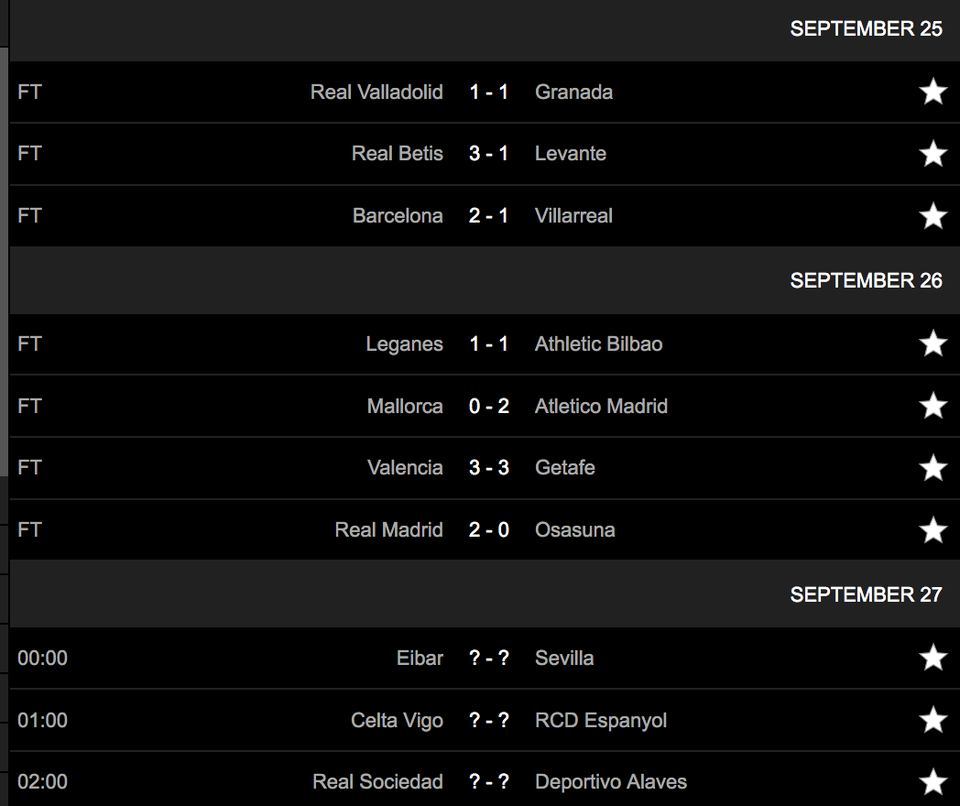Image resolution: width=960 pixels, height=806 pixels.
Task: Star the Real Madrid vs Osasuna match
Action: point(932,530)
